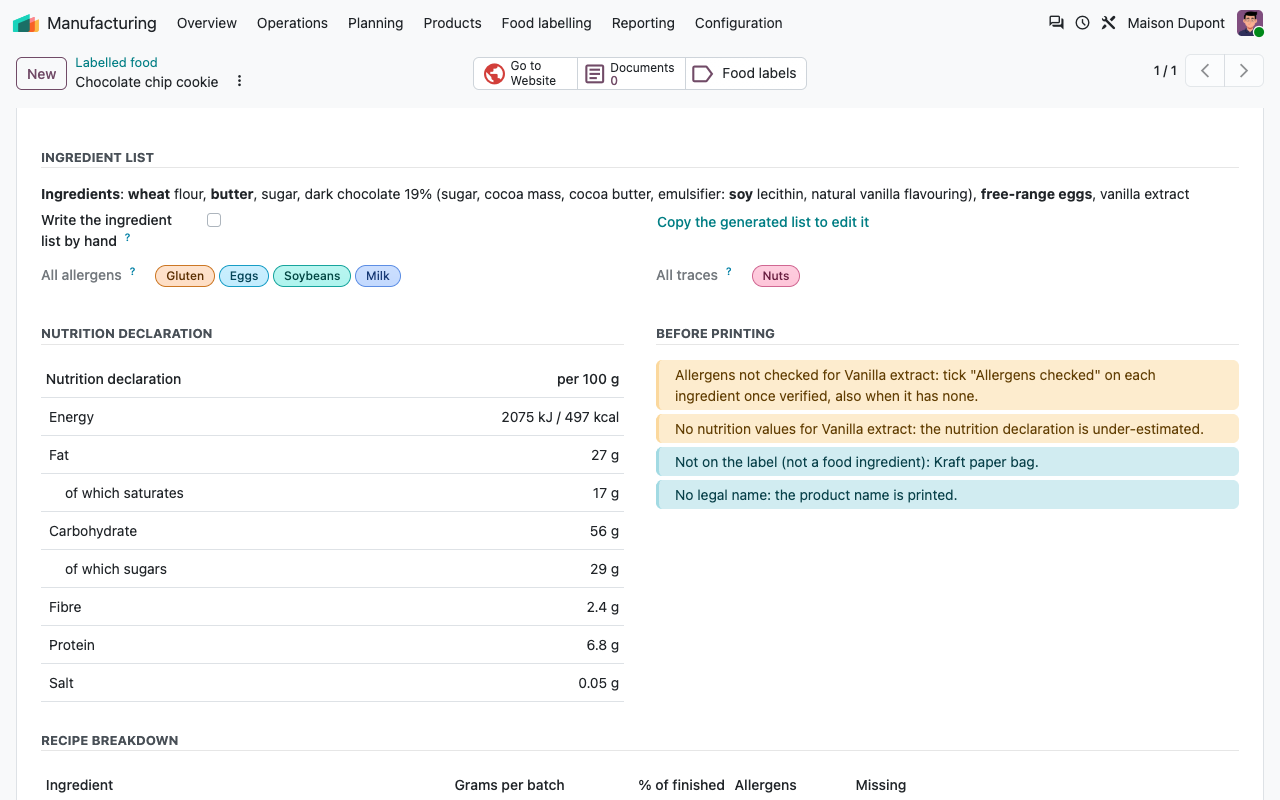Viewport: 1280px width, 800px height.
Task: Go to previous record arrow
Action: pyautogui.click(x=1205, y=71)
